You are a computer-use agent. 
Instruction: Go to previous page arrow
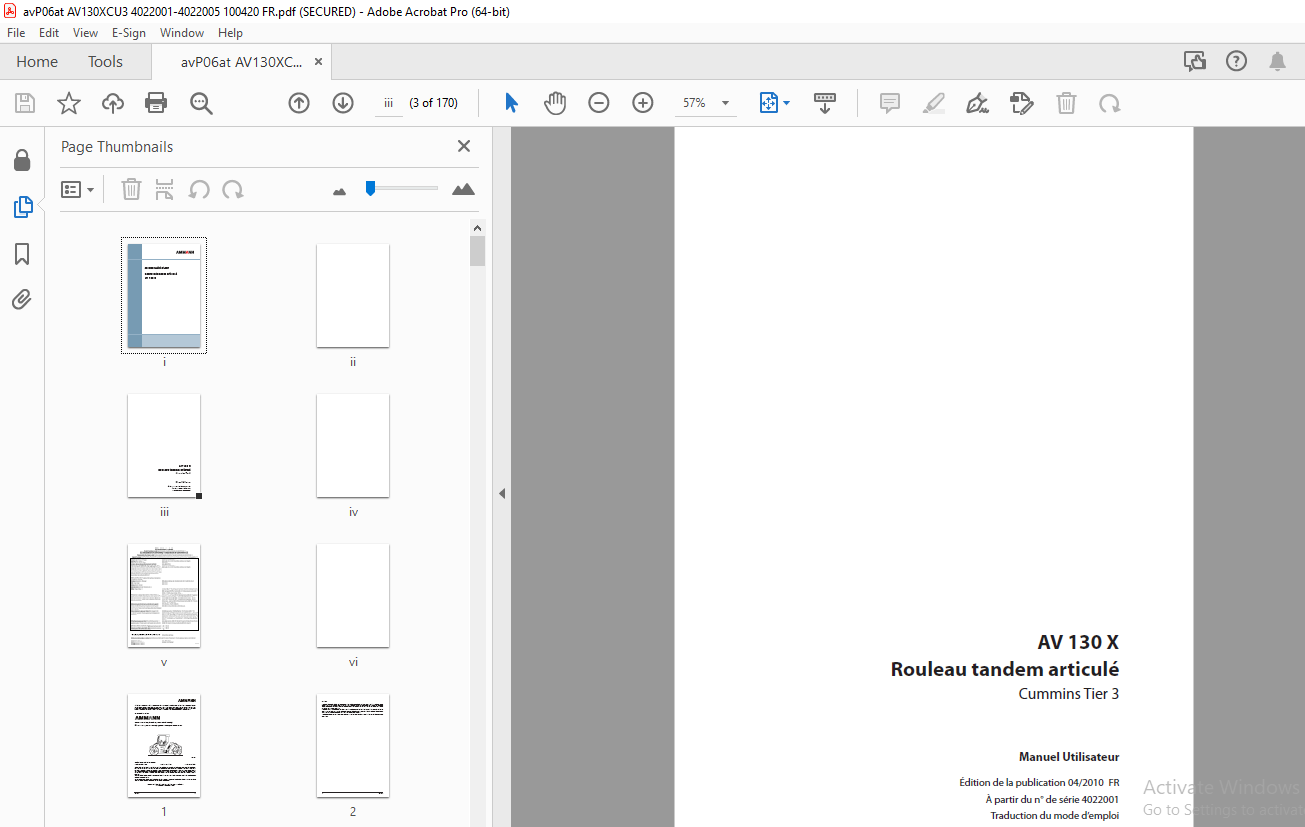299,103
